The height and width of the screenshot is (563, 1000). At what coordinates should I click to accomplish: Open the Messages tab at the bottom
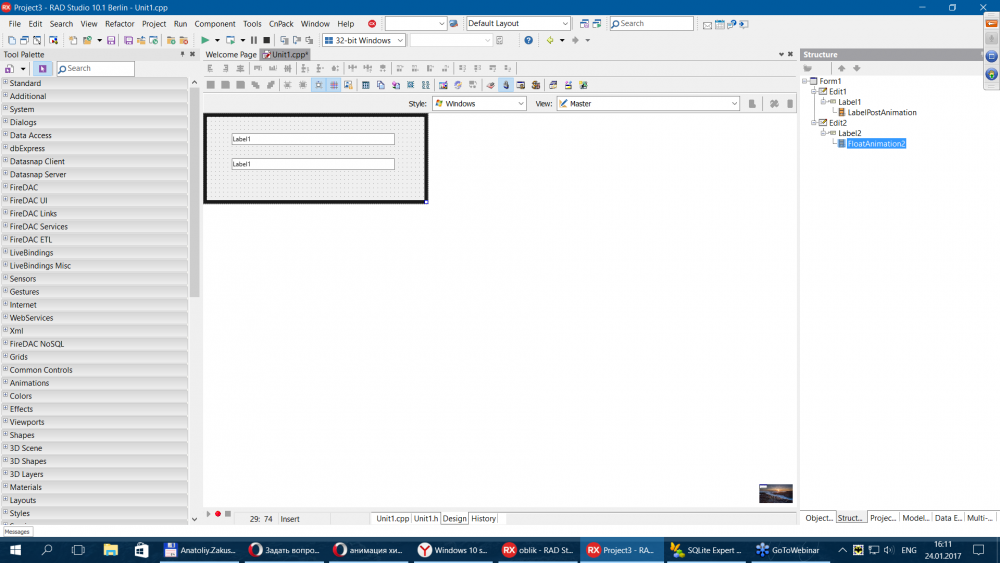coord(17,531)
